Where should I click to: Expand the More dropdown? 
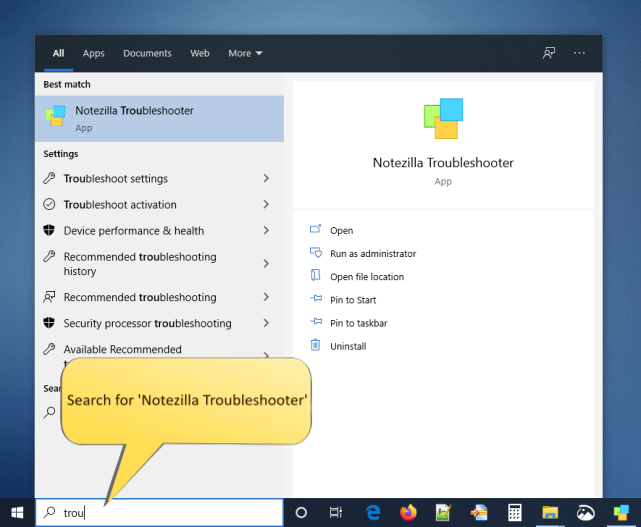[245, 53]
